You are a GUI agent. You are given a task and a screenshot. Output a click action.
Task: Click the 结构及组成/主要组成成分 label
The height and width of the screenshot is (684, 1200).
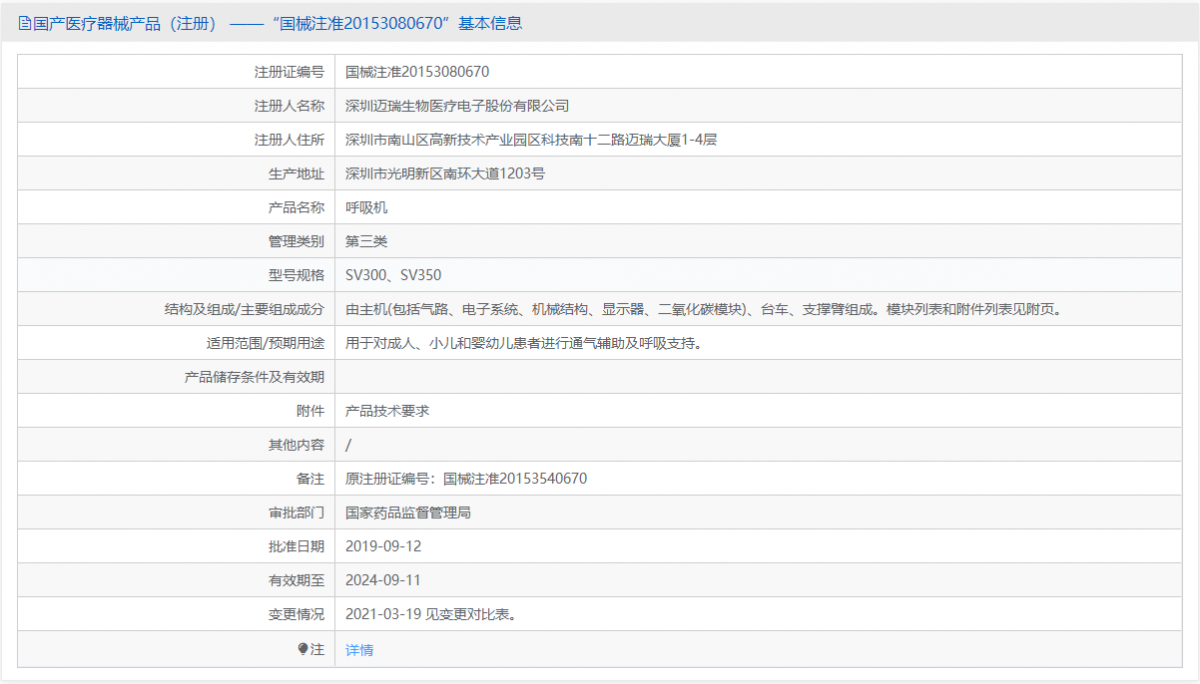[245, 310]
